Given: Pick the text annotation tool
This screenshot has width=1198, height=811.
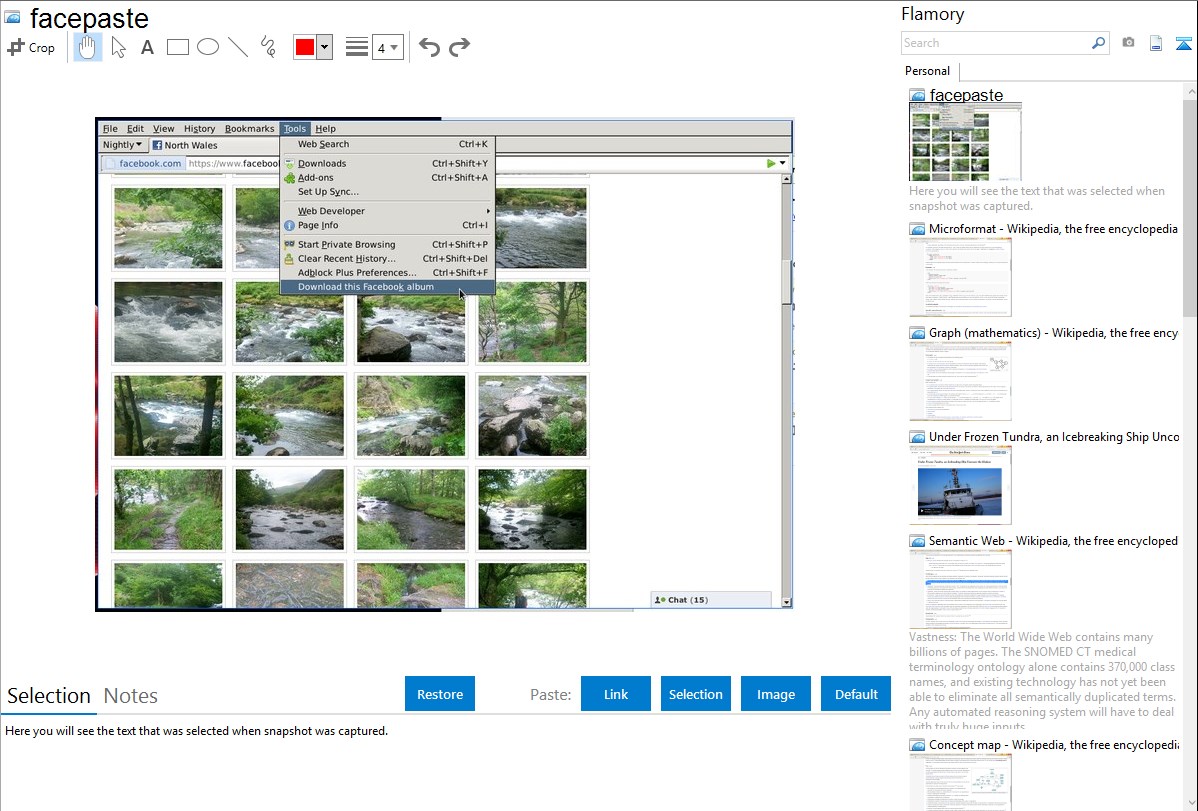Looking at the screenshot, I should click(147, 47).
